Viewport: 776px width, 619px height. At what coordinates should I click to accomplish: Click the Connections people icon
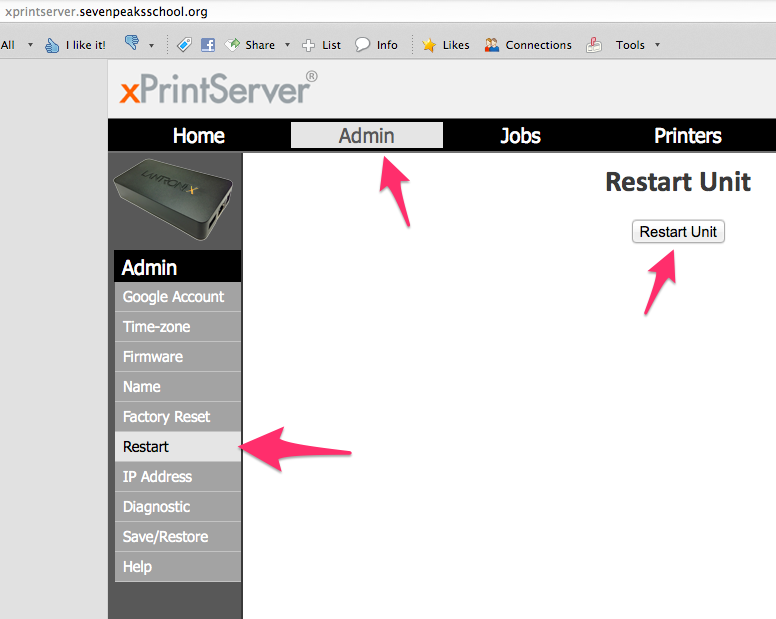pos(492,45)
